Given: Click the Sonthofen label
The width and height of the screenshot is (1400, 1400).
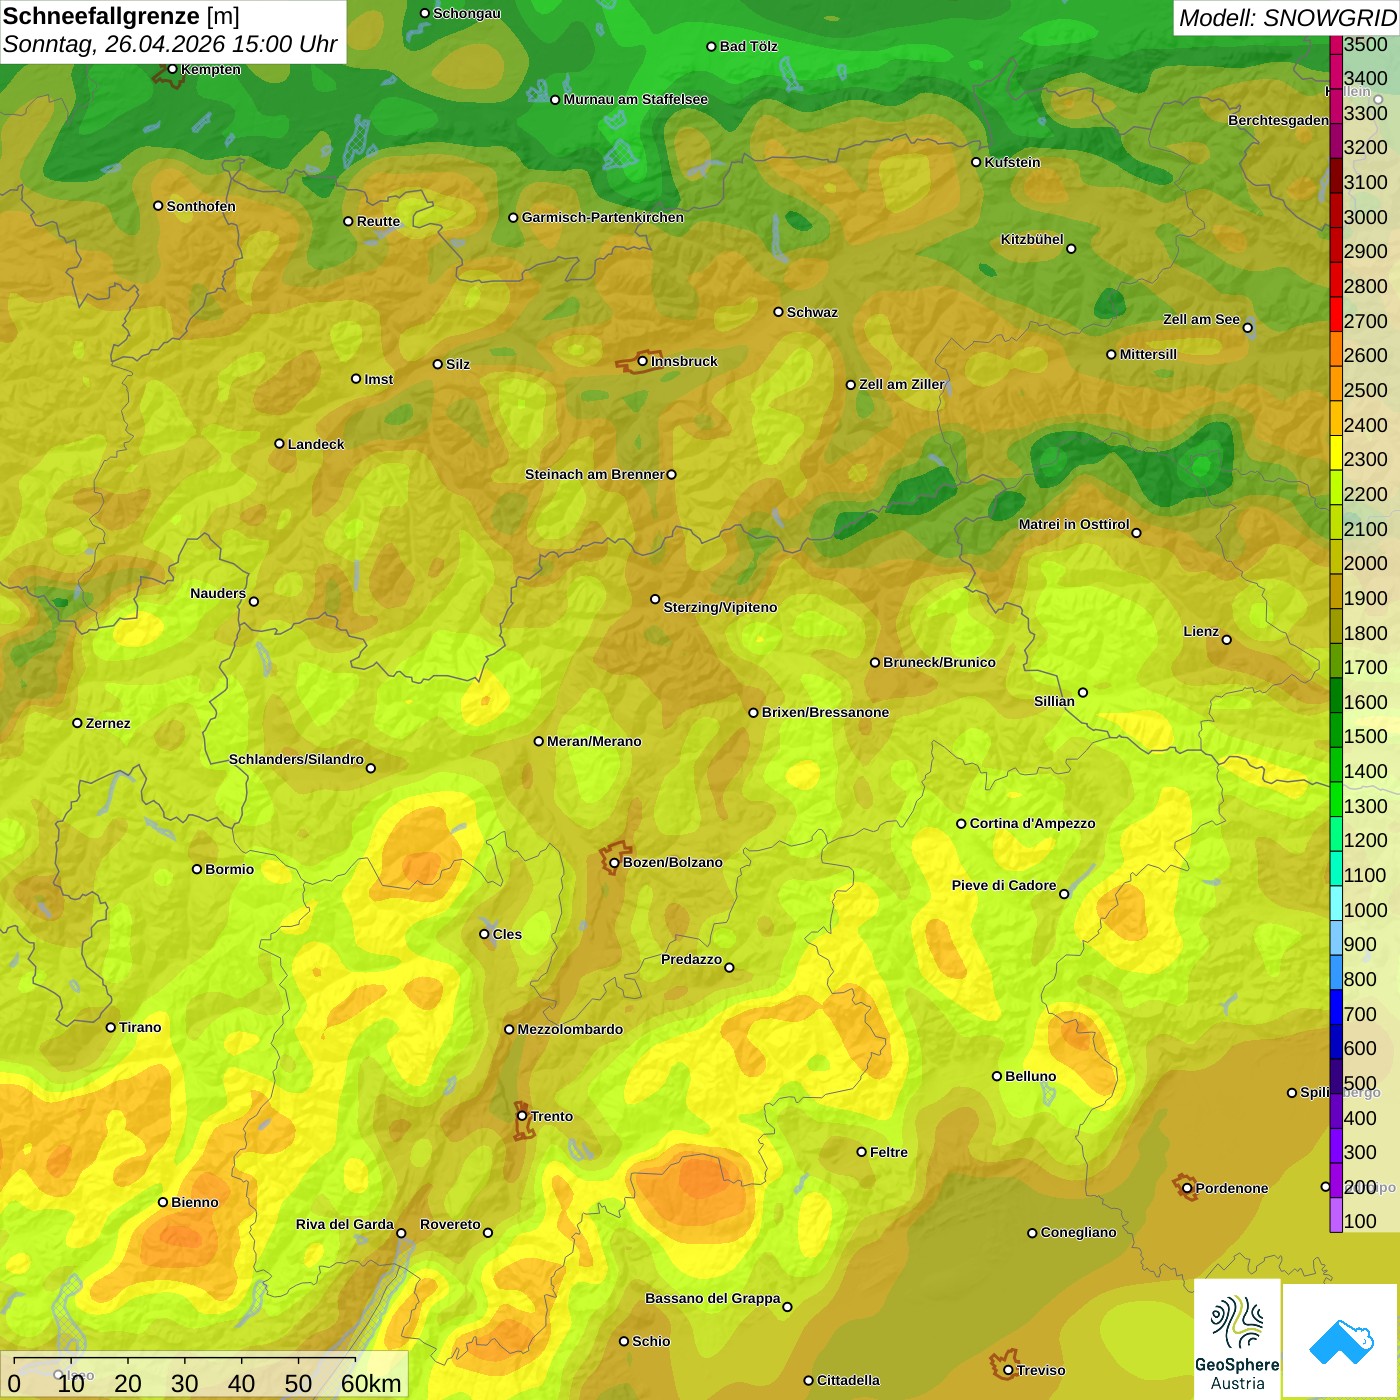Looking at the screenshot, I should click(201, 206).
